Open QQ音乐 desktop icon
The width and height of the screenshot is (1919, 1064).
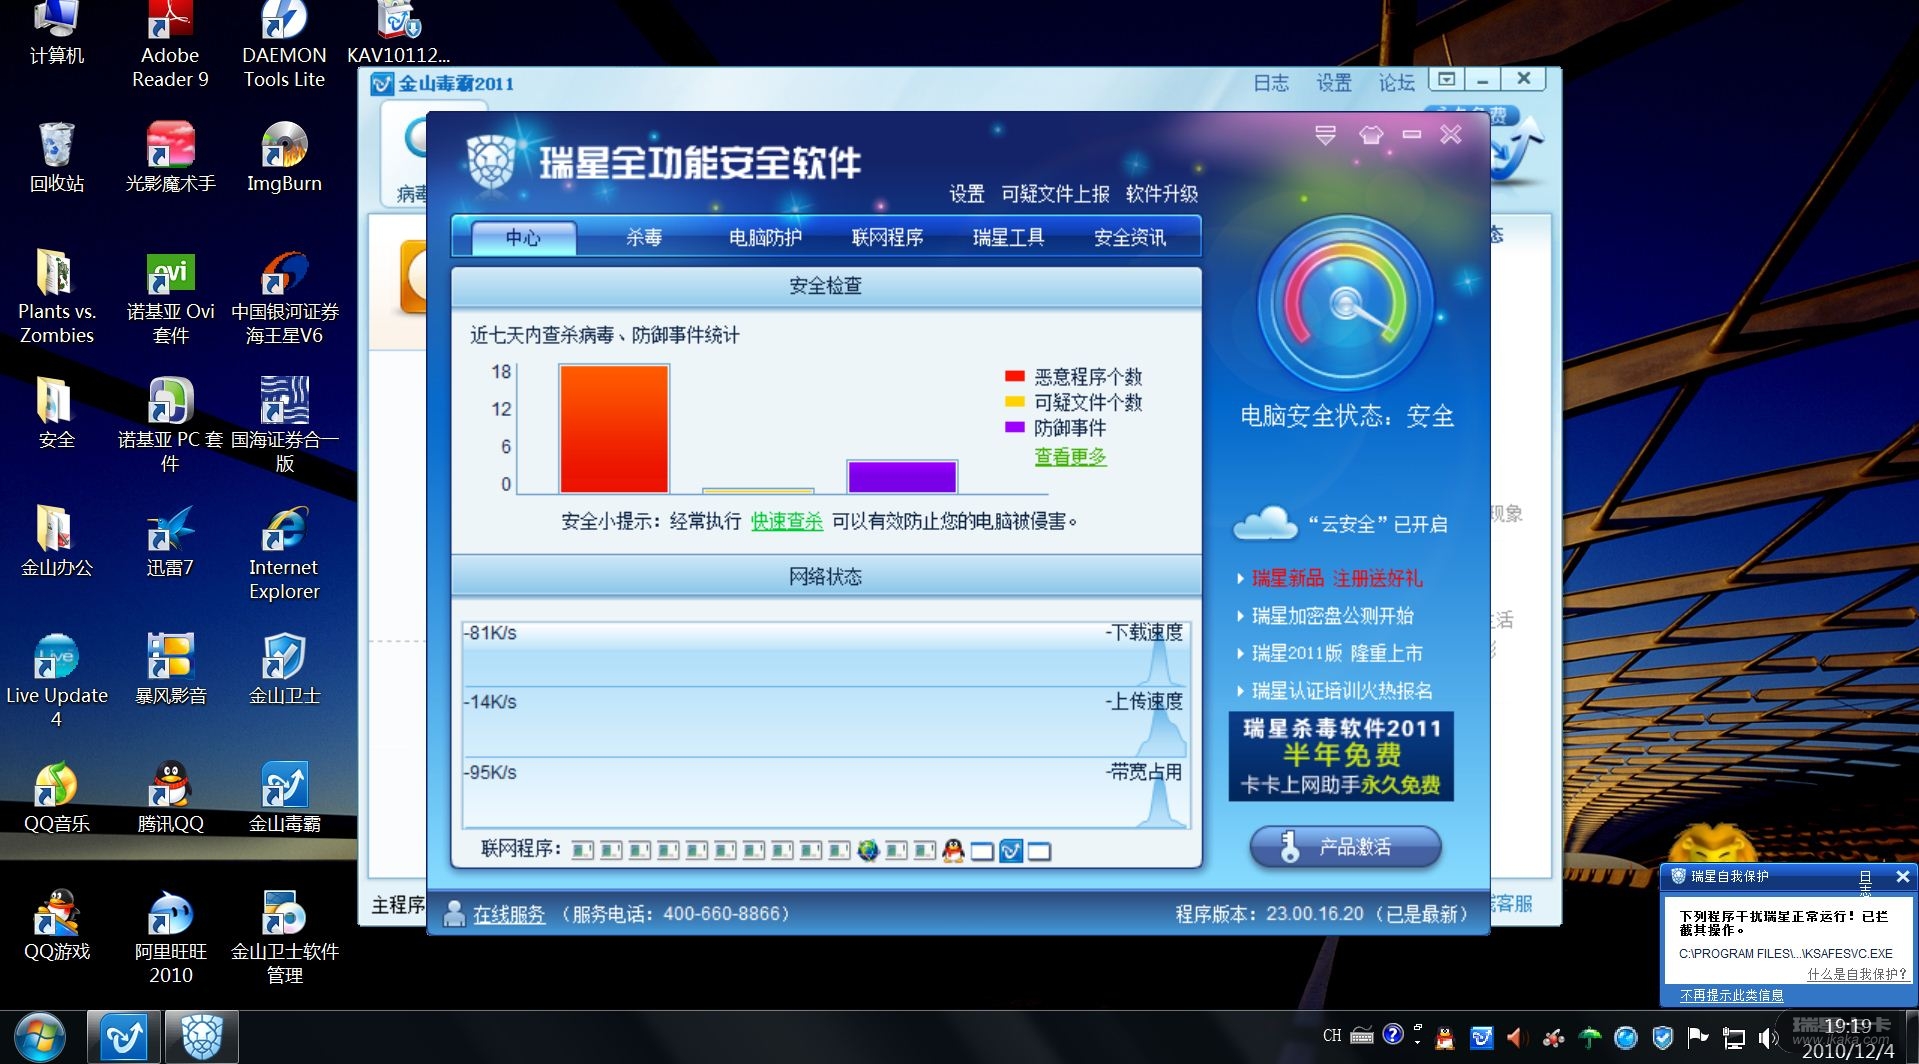[x=57, y=797]
